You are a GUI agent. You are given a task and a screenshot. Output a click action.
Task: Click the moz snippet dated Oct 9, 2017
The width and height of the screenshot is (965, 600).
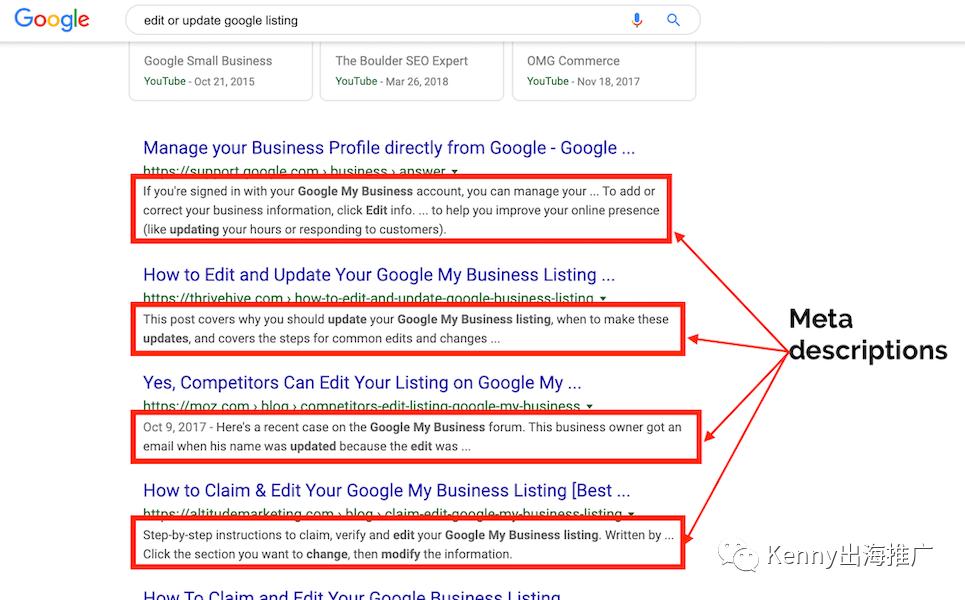(412, 436)
